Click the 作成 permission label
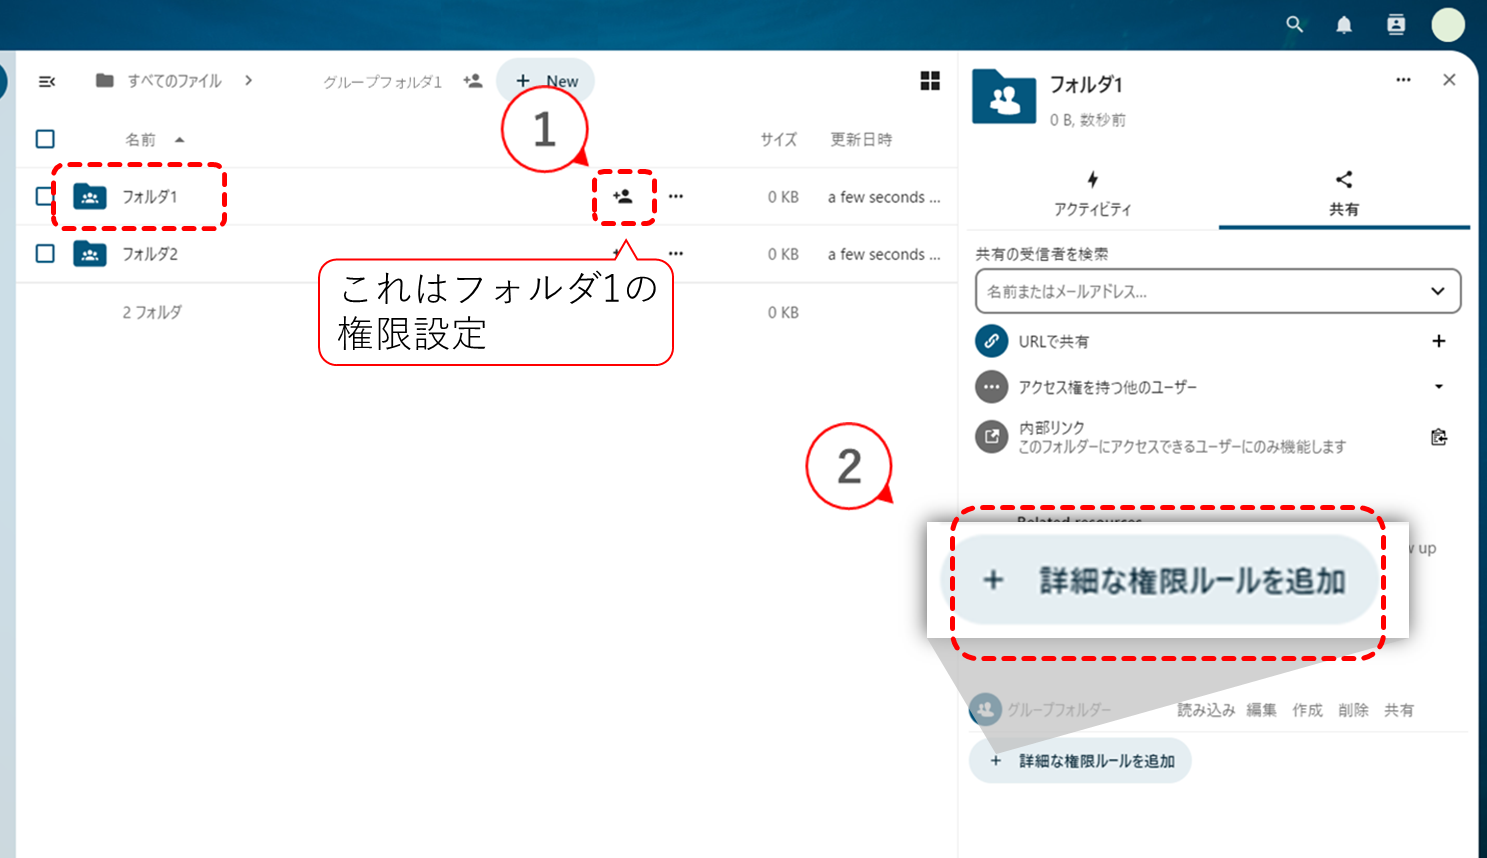This screenshot has height=858, width=1487. 1307,710
